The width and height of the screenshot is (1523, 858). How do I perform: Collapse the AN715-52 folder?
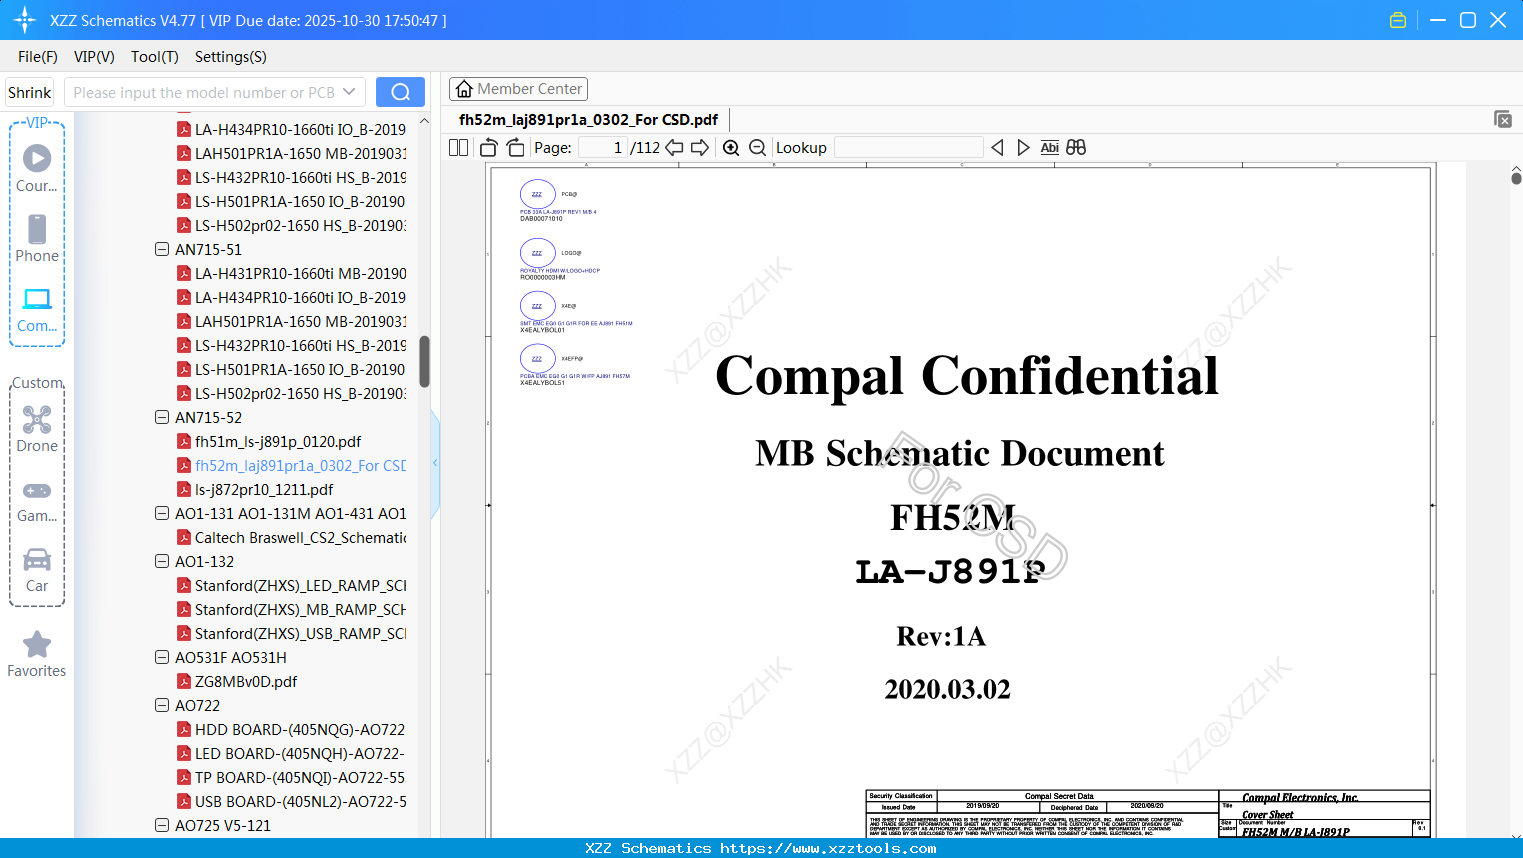[162, 417]
